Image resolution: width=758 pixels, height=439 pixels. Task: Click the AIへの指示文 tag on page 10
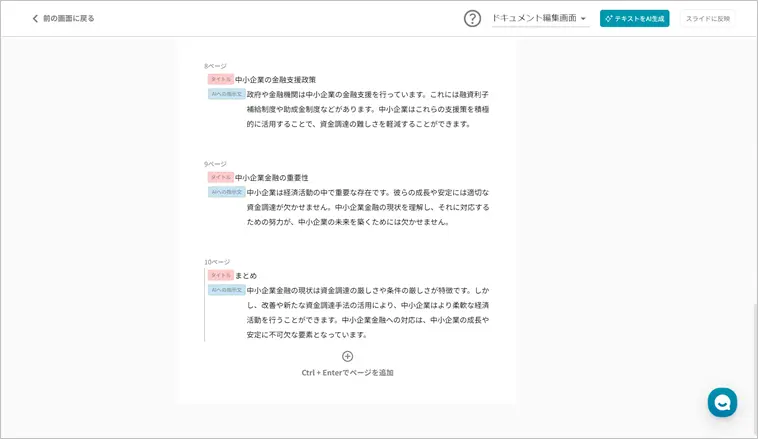pyautogui.click(x=226, y=290)
